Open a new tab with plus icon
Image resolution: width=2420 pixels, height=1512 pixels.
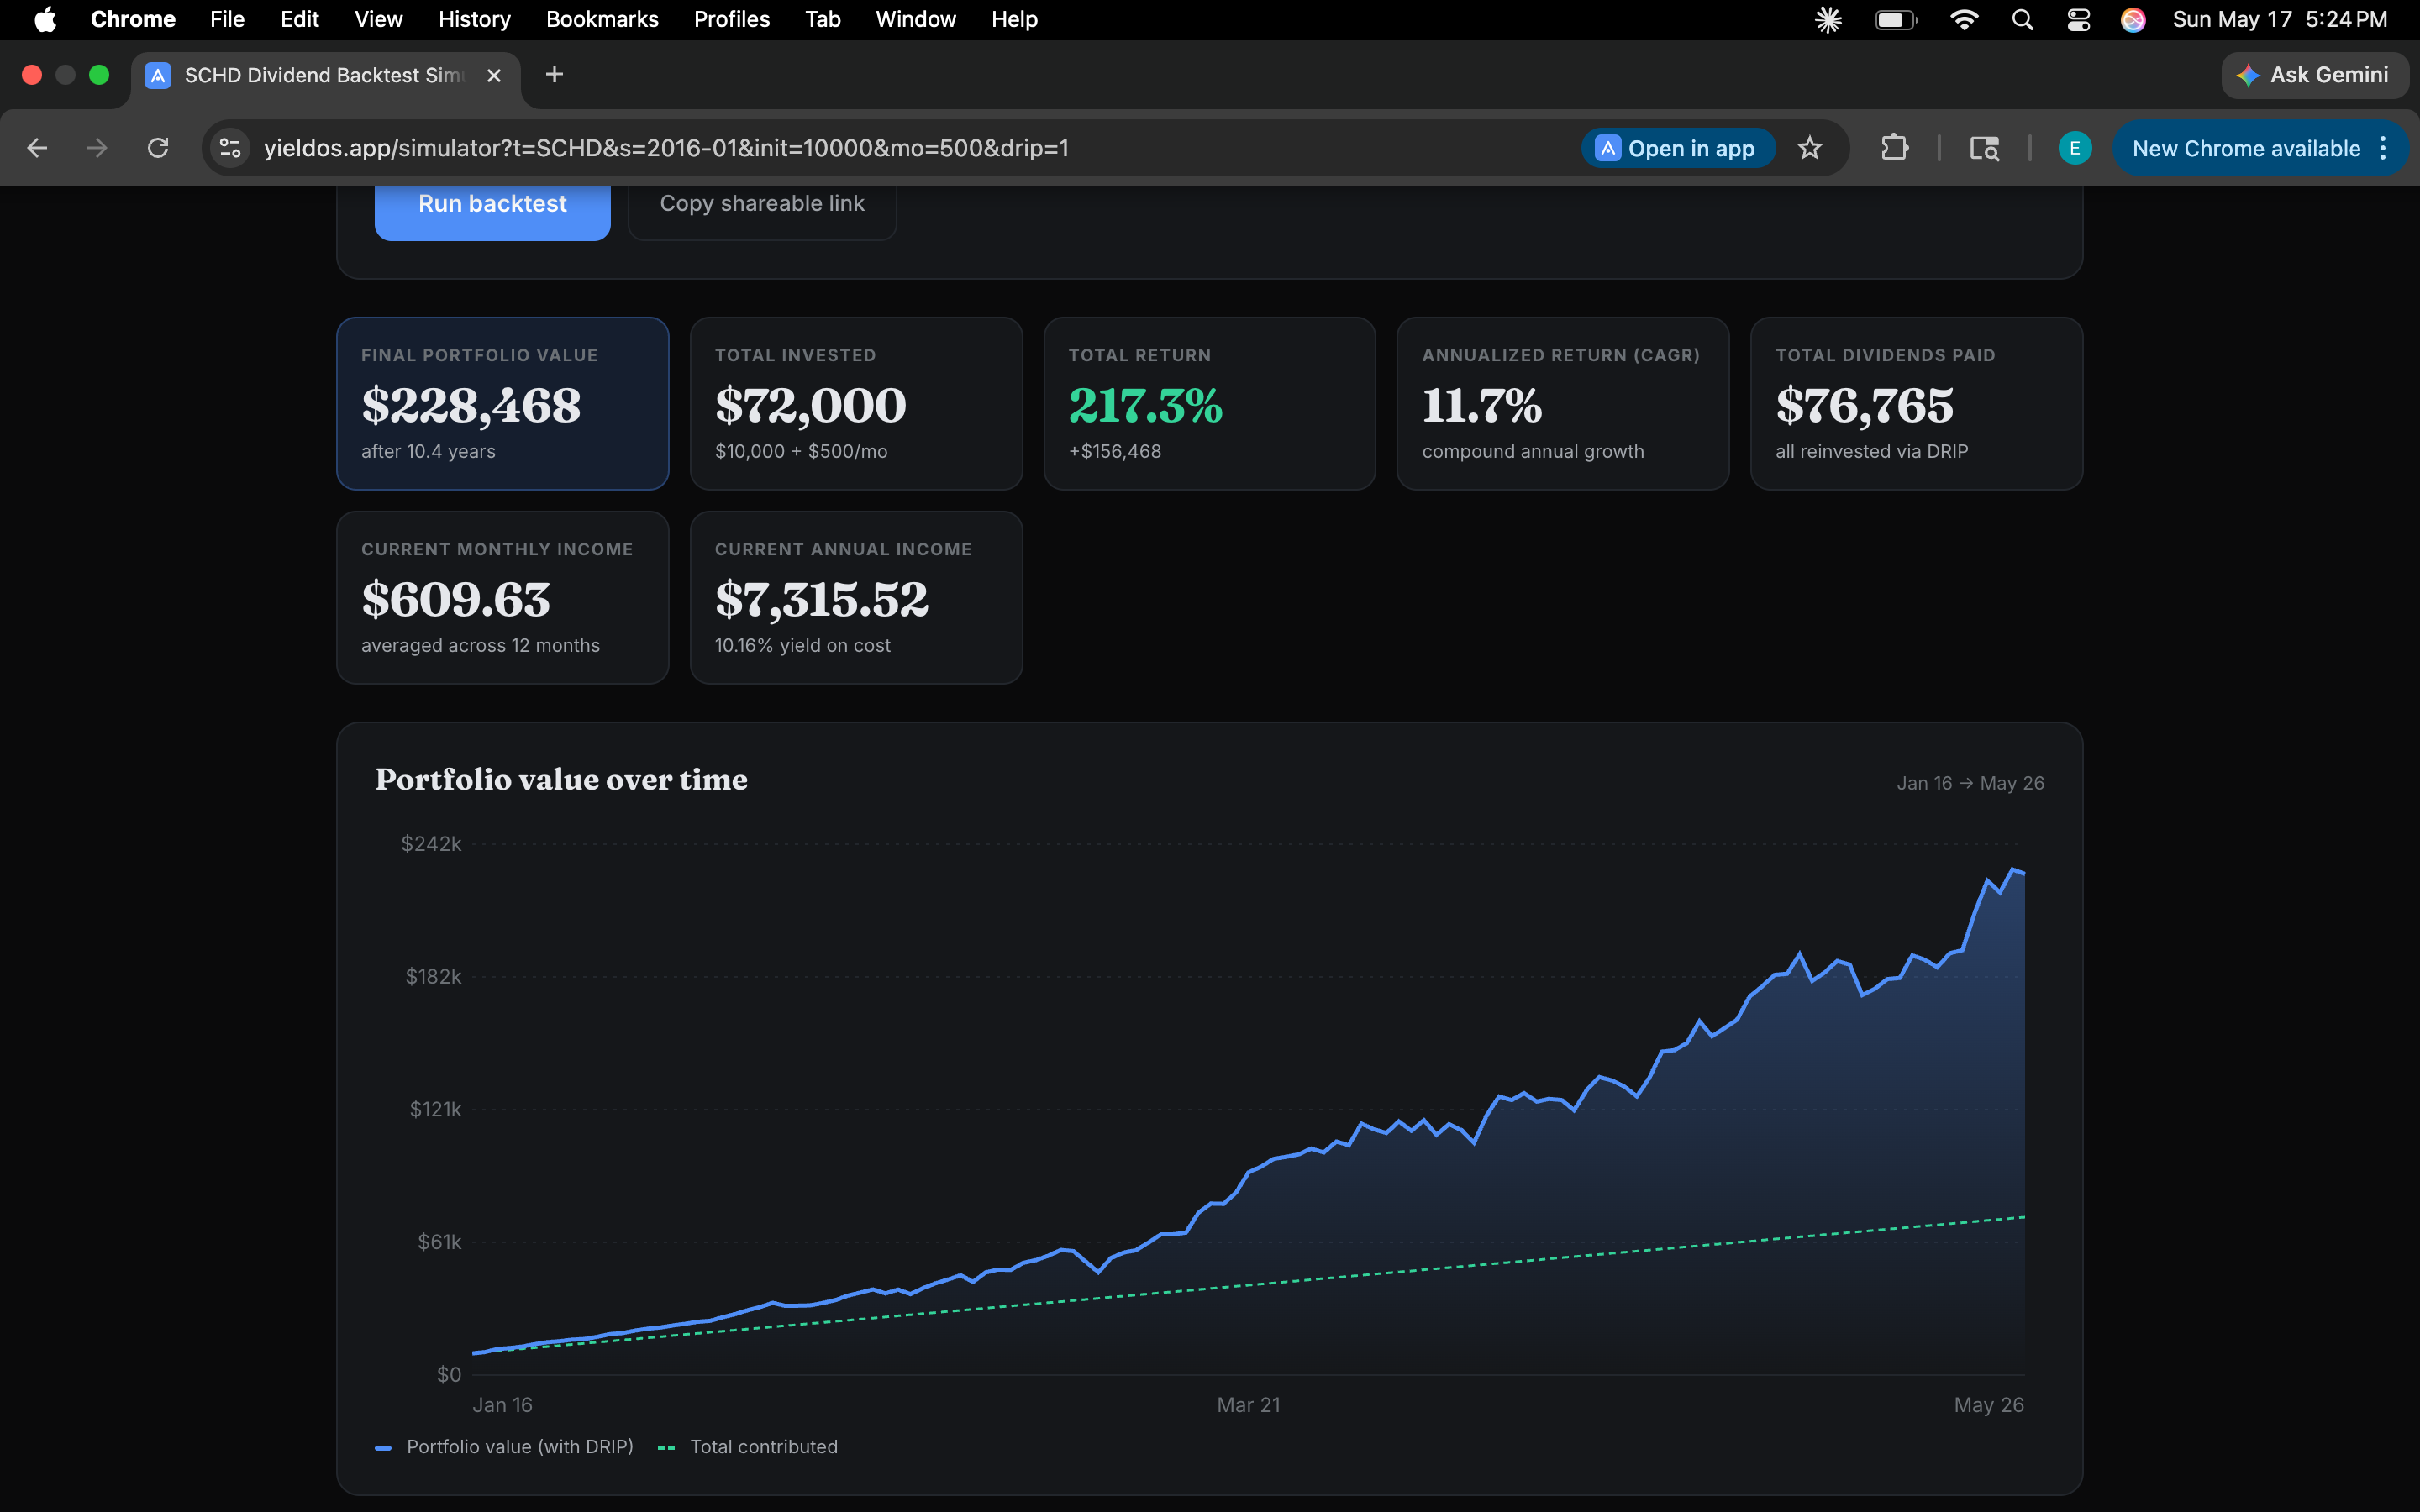point(554,75)
